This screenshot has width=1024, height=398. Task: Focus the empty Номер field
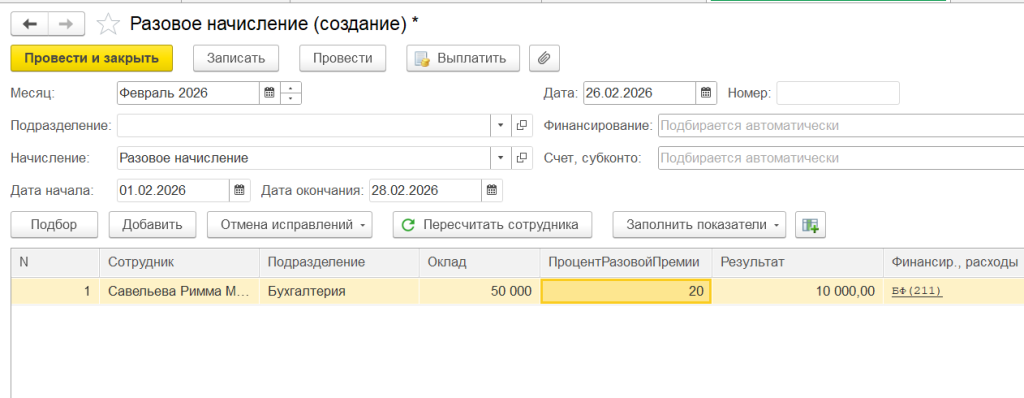(x=838, y=93)
